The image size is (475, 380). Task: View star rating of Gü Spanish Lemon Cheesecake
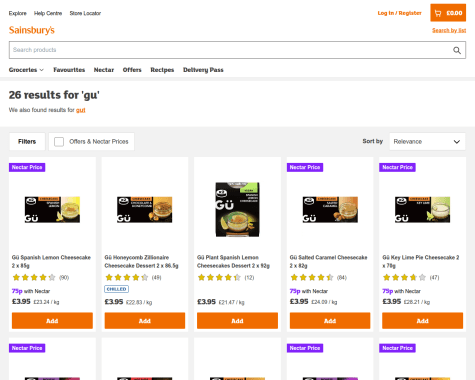pyautogui.click(x=34, y=277)
